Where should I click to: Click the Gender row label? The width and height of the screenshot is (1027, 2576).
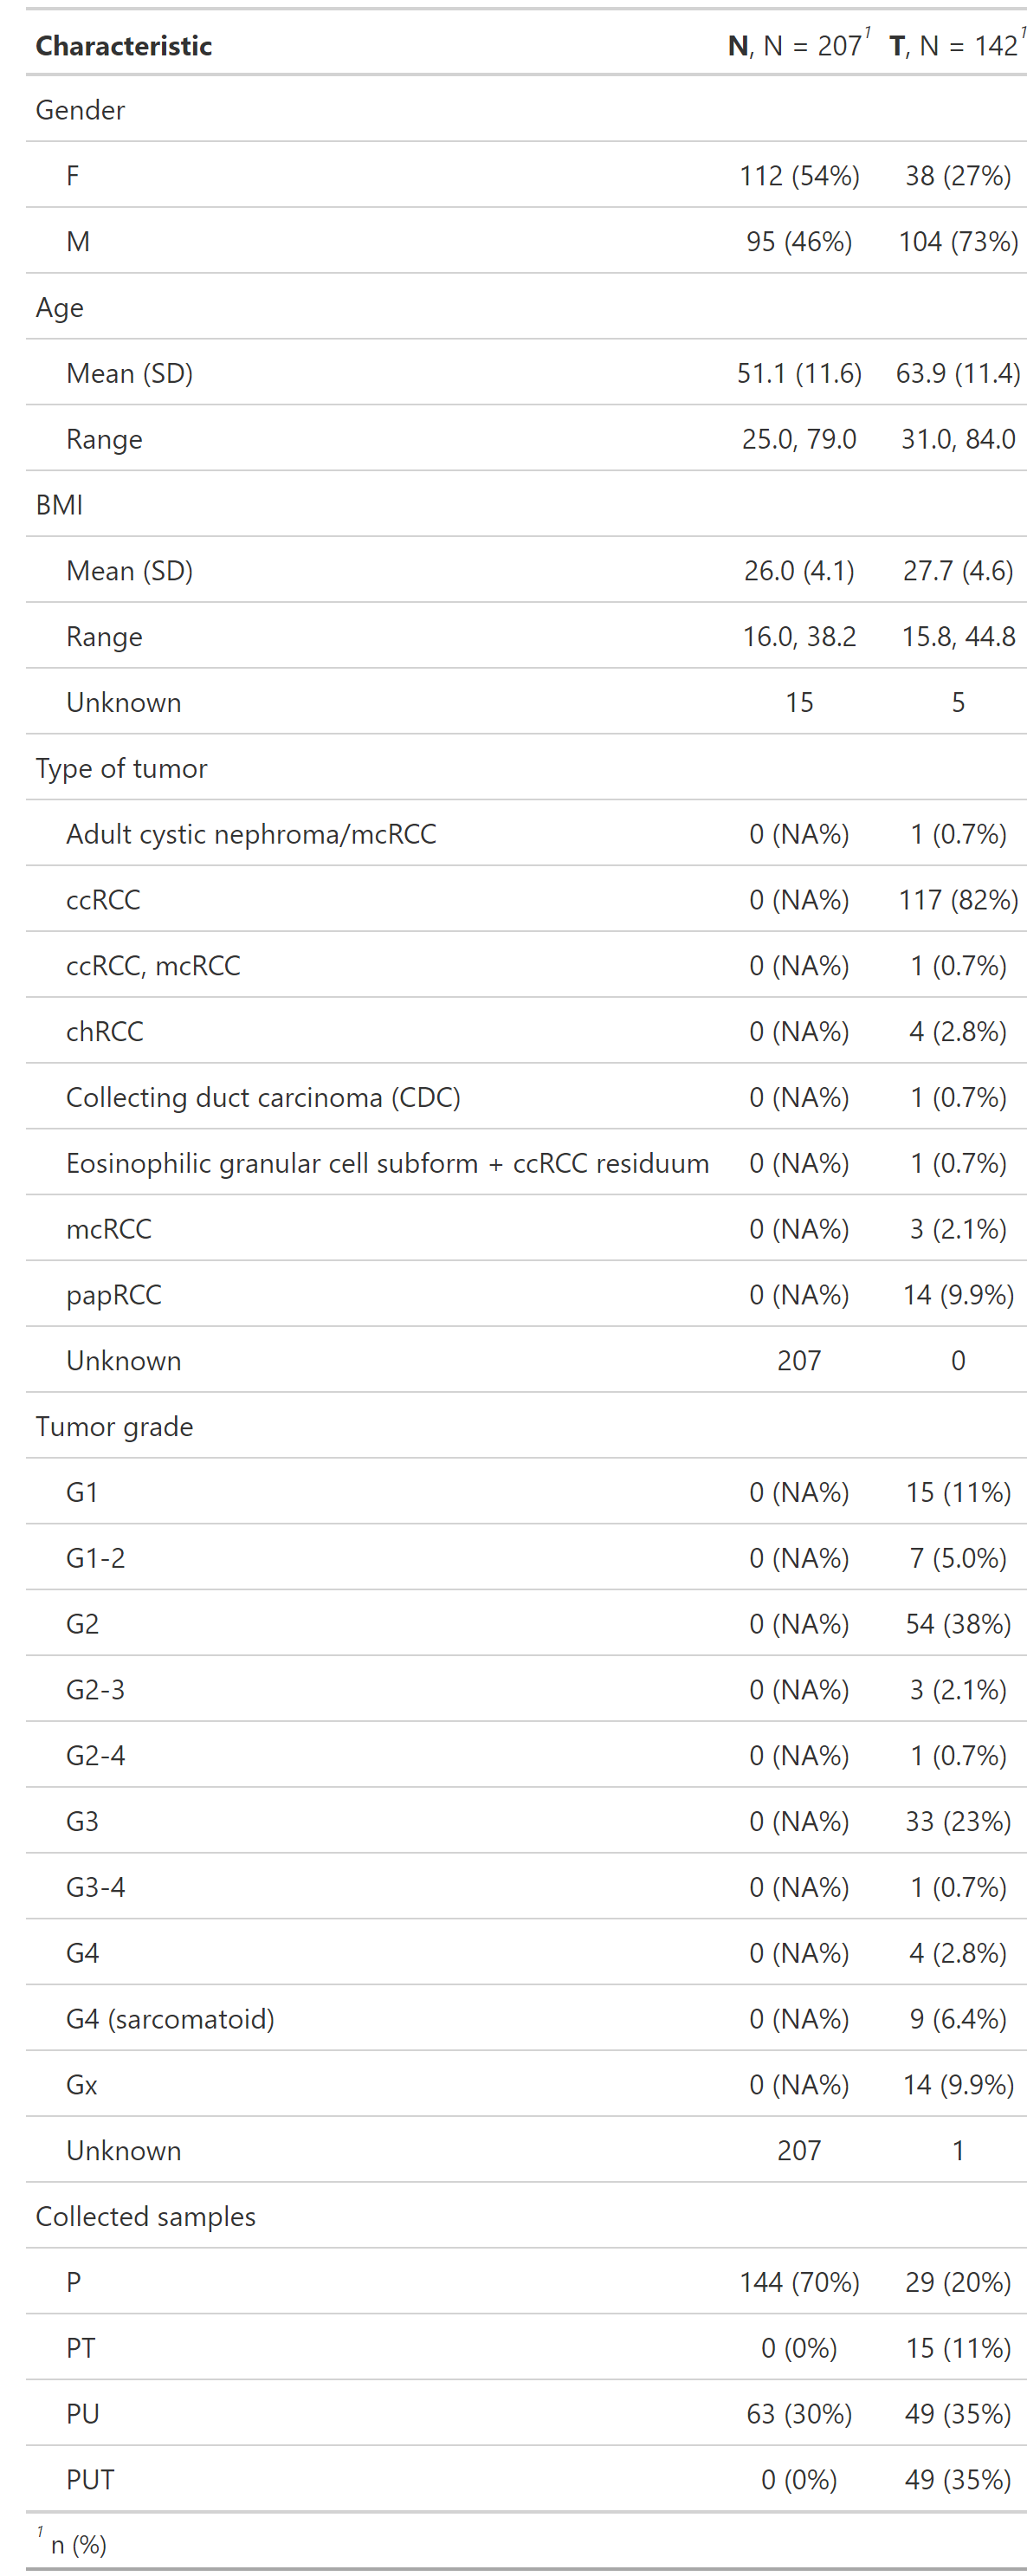(x=80, y=110)
